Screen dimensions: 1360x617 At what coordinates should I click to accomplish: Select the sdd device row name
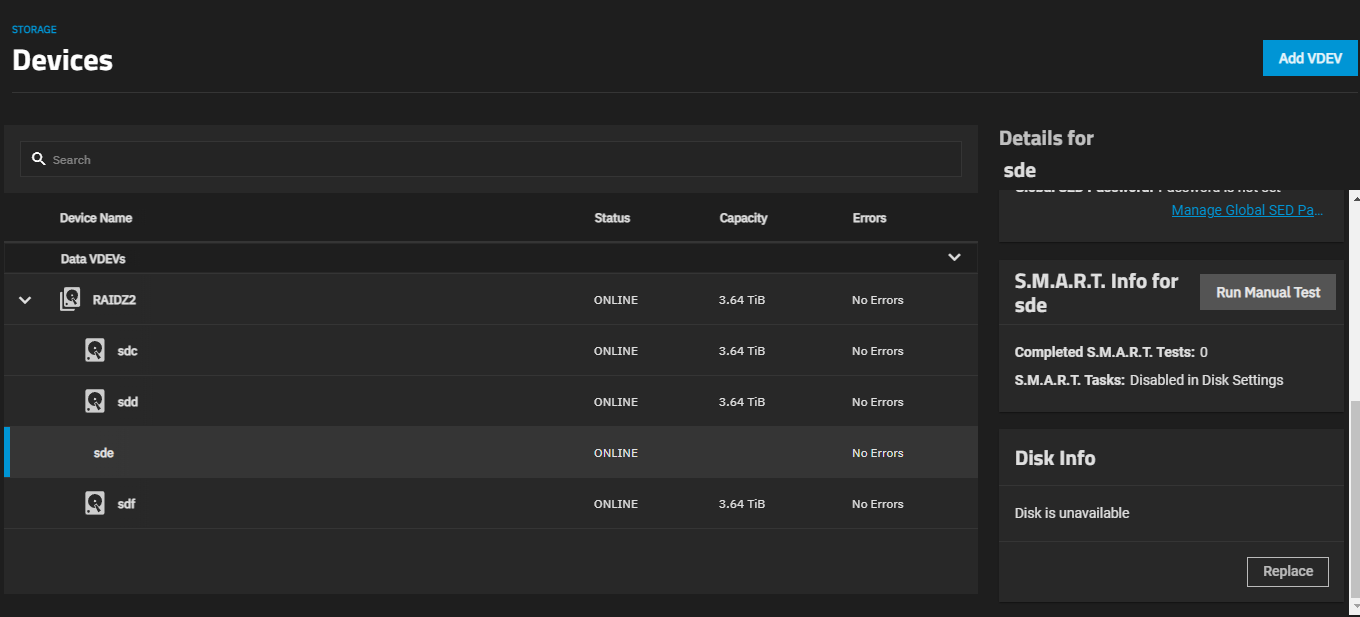coord(127,402)
